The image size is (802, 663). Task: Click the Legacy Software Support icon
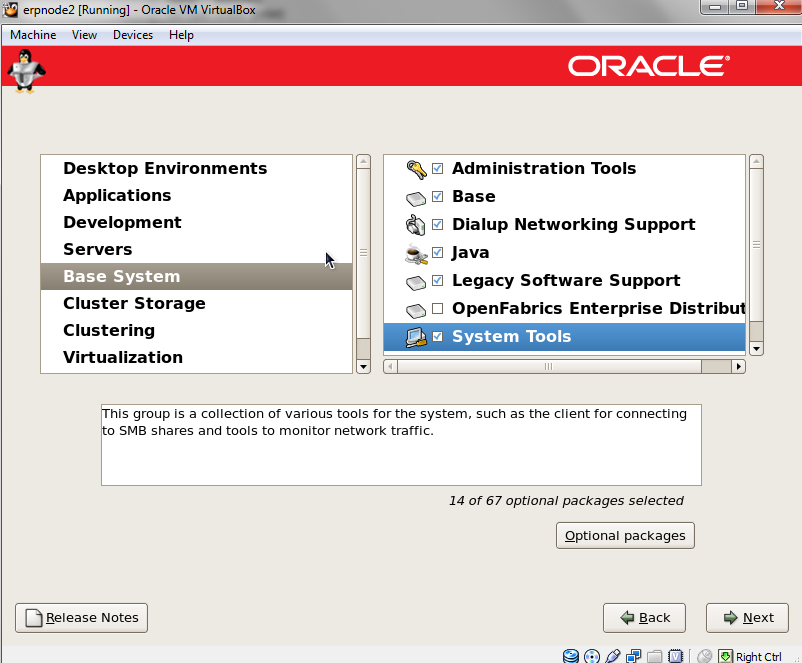click(x=416, y=282)
